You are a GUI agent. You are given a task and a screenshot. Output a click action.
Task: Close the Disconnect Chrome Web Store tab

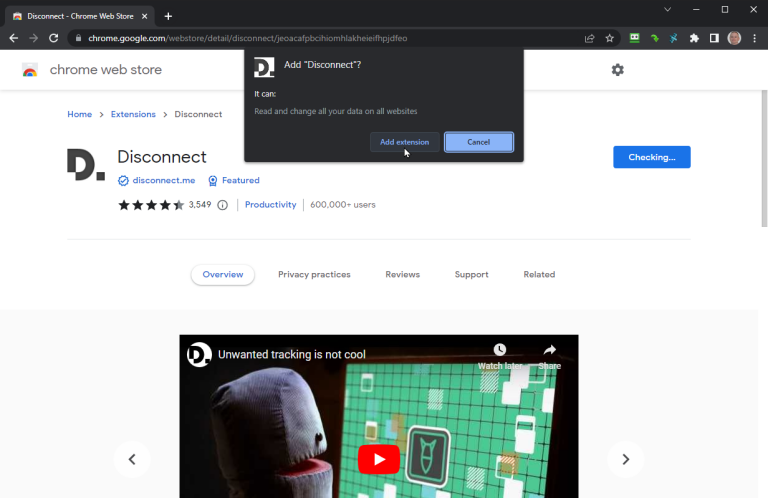click(144, 16)
